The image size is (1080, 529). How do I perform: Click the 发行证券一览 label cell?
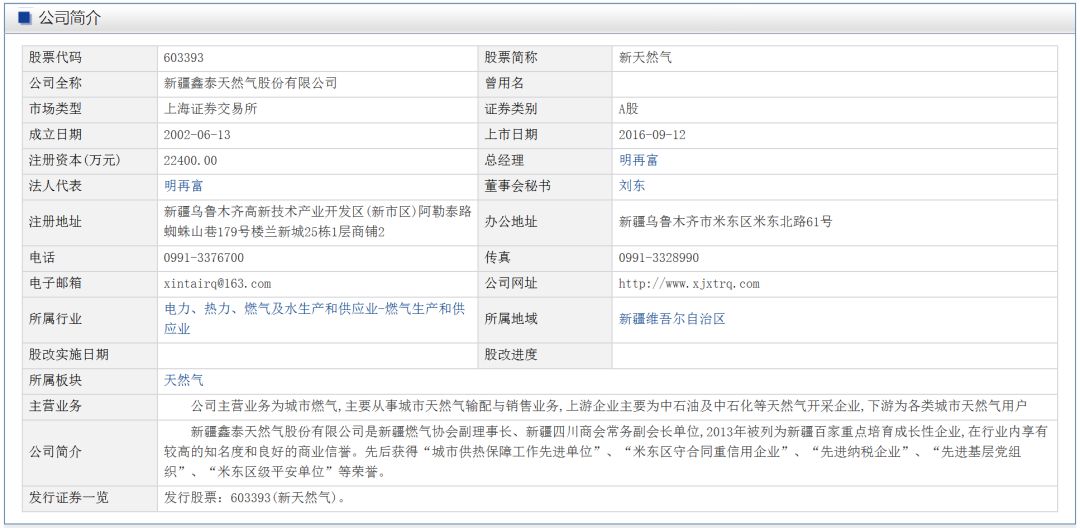[x=90, y=498]
